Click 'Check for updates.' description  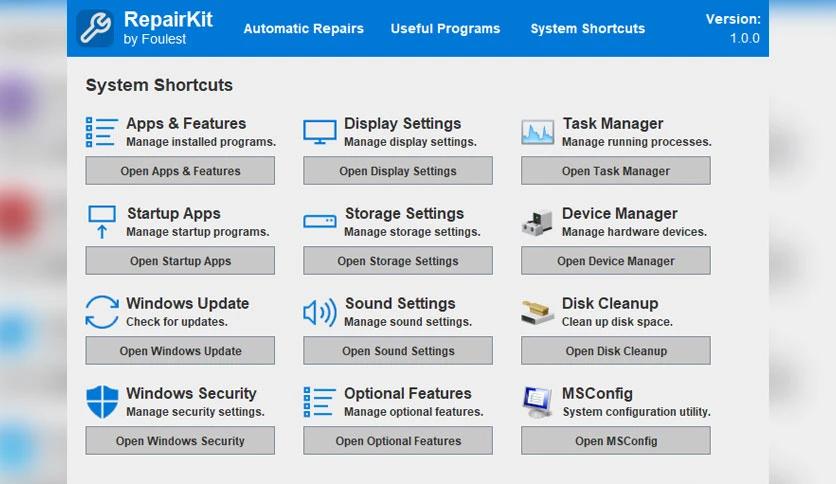[177, 322]
